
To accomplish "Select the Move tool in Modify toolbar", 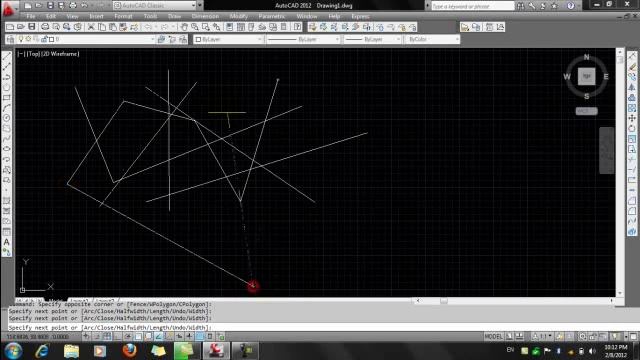I will (632, 118).
